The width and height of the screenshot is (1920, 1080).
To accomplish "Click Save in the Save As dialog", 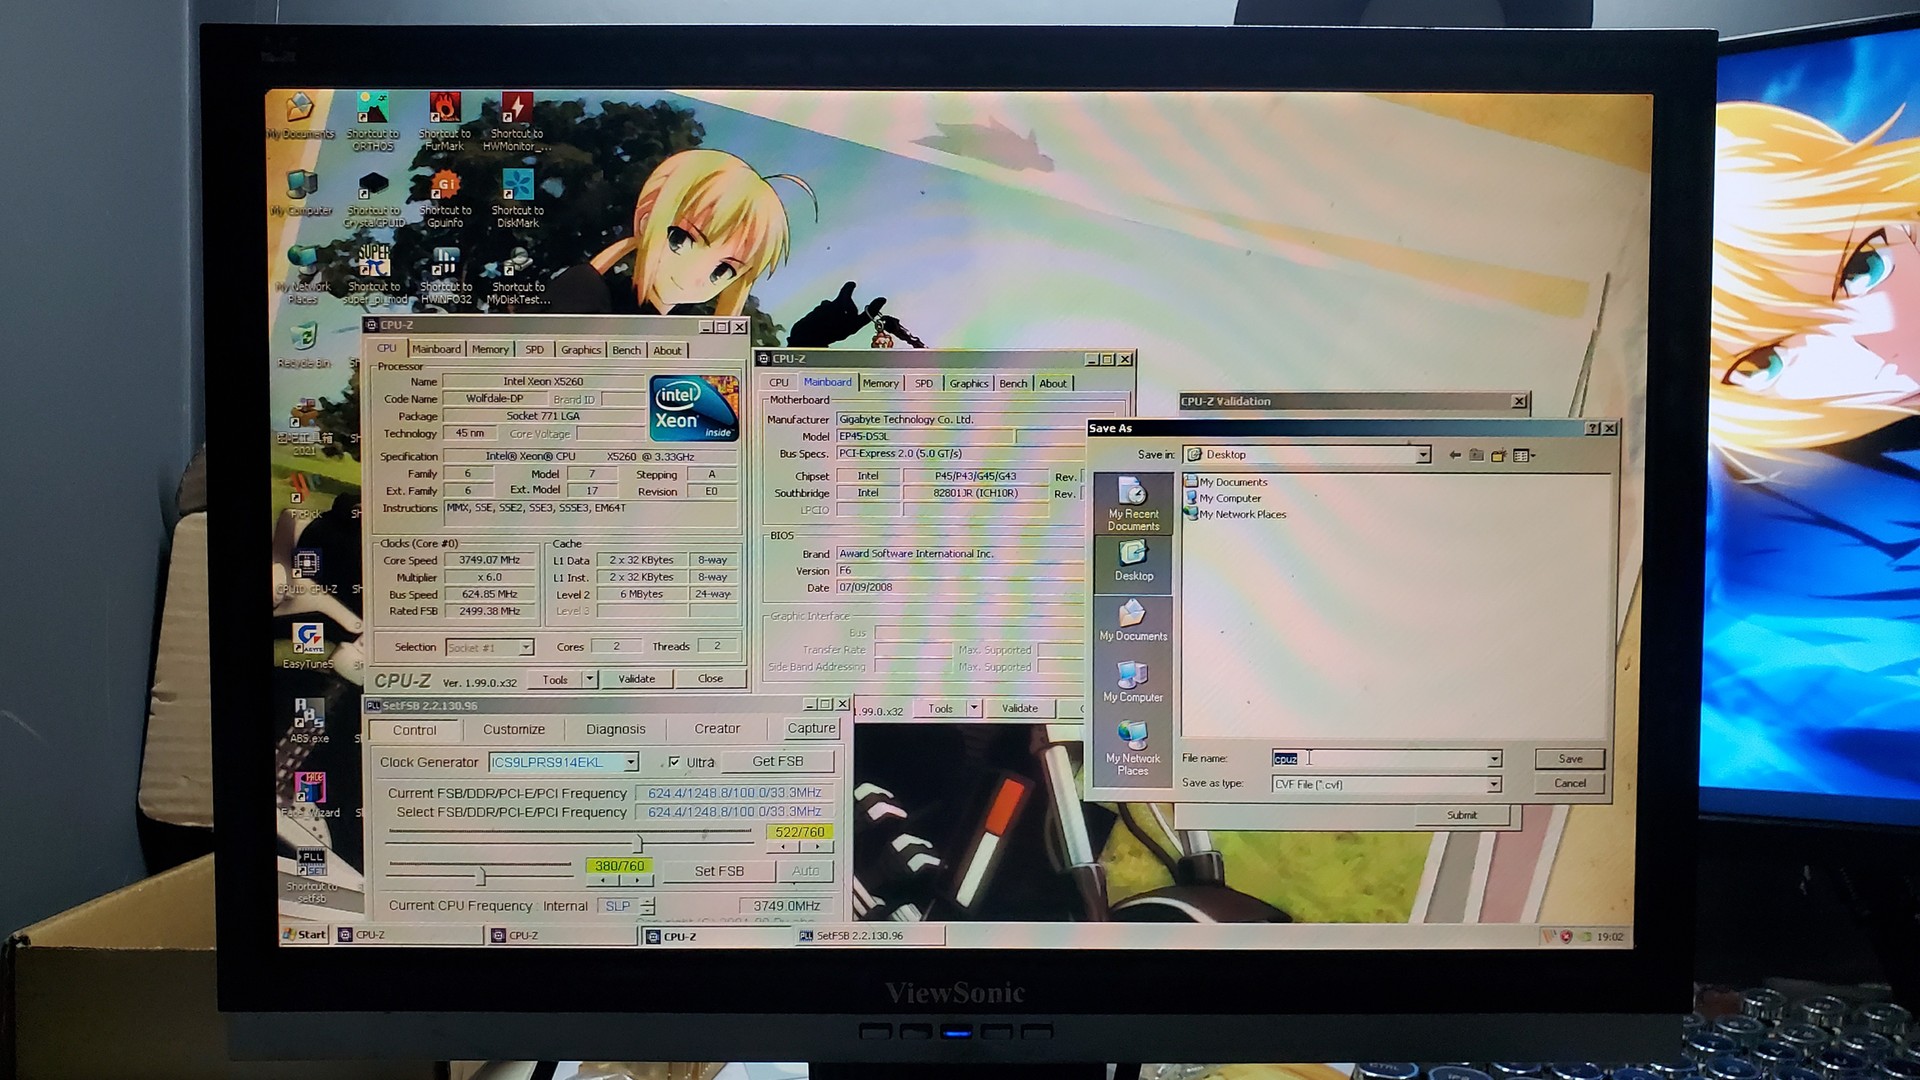I will click(x=1570, y=759).
